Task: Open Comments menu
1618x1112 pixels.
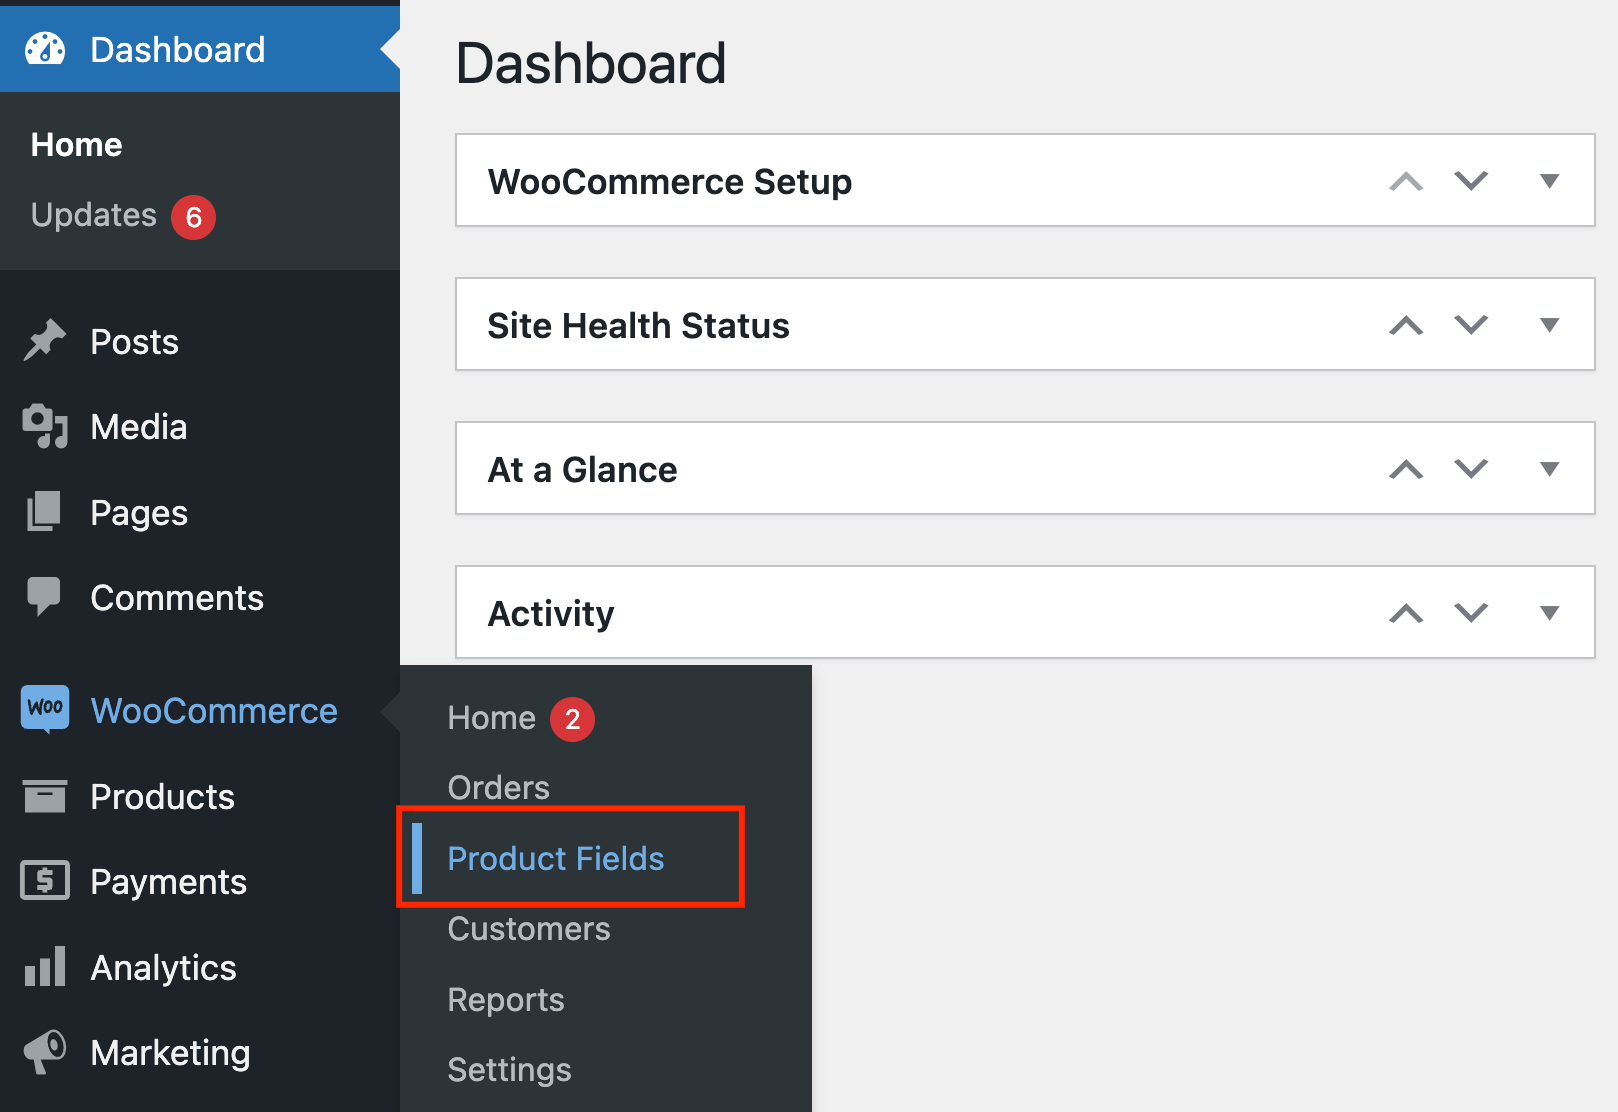Action: click(200, 598)
